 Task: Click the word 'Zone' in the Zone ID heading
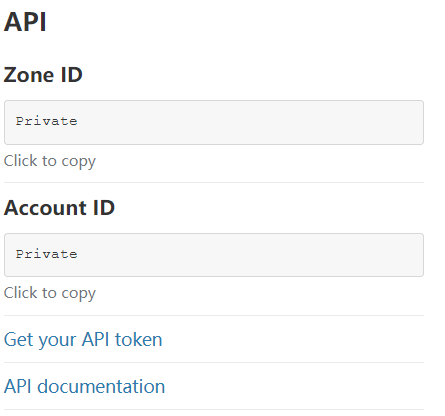tap(29, 75)
